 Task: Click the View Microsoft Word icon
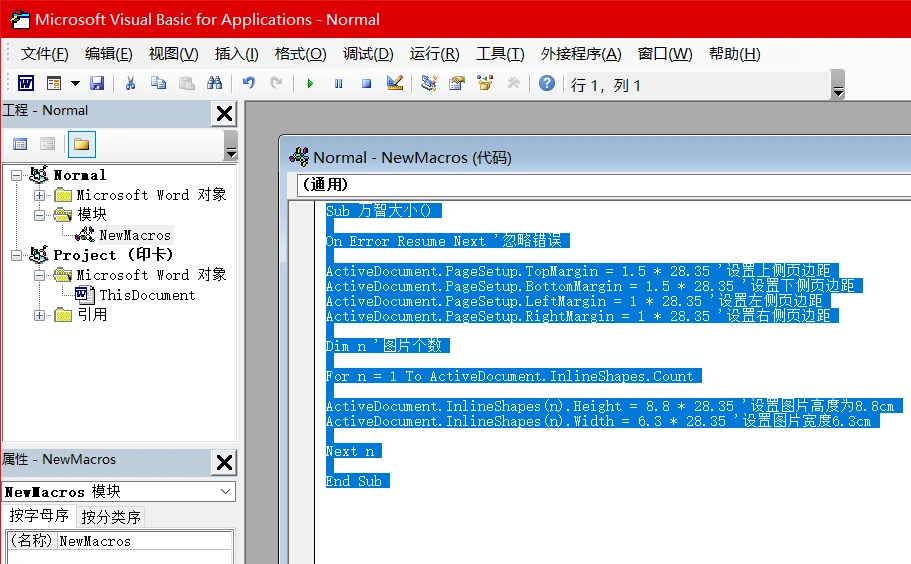[x=26, y=84]
